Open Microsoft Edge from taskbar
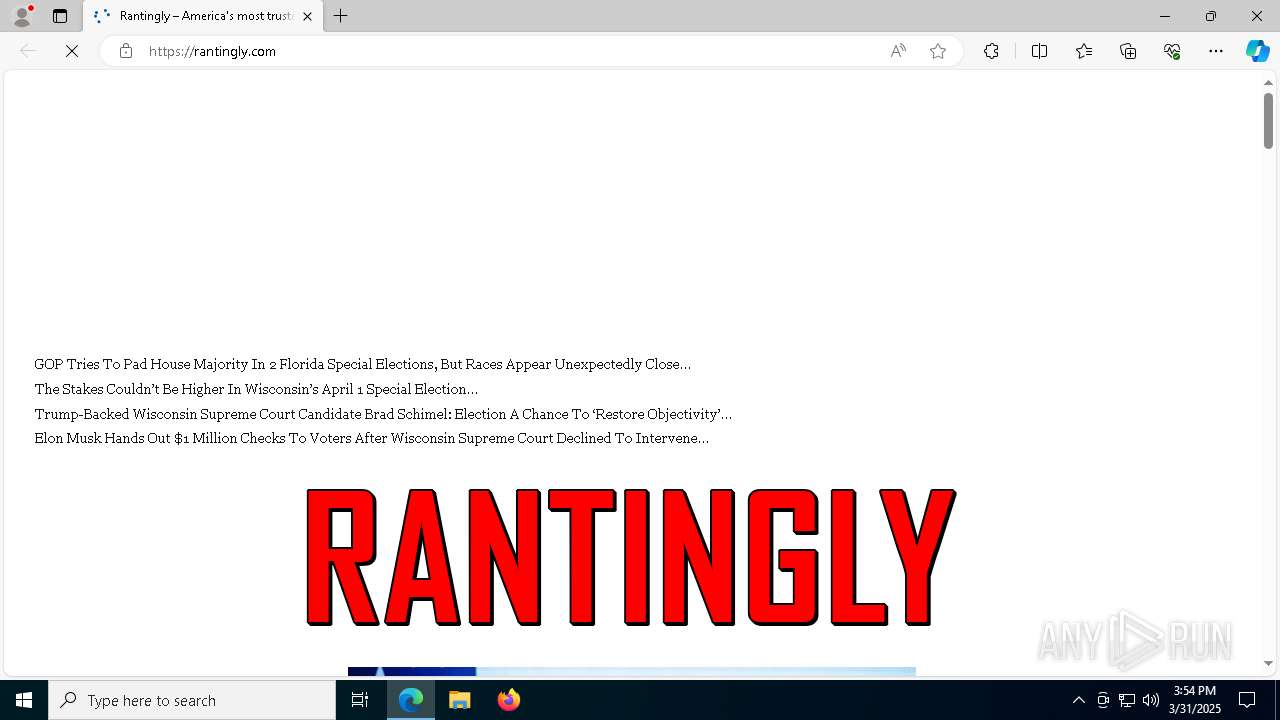This screenshot has width=1280, height=720. click(x=411, y=700)
